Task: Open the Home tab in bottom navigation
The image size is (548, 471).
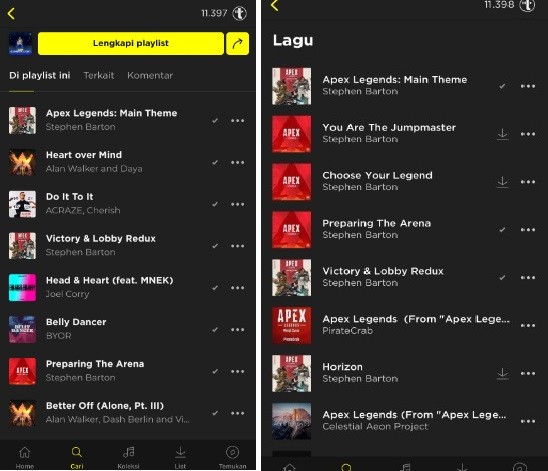Action: tap(25, 457)
